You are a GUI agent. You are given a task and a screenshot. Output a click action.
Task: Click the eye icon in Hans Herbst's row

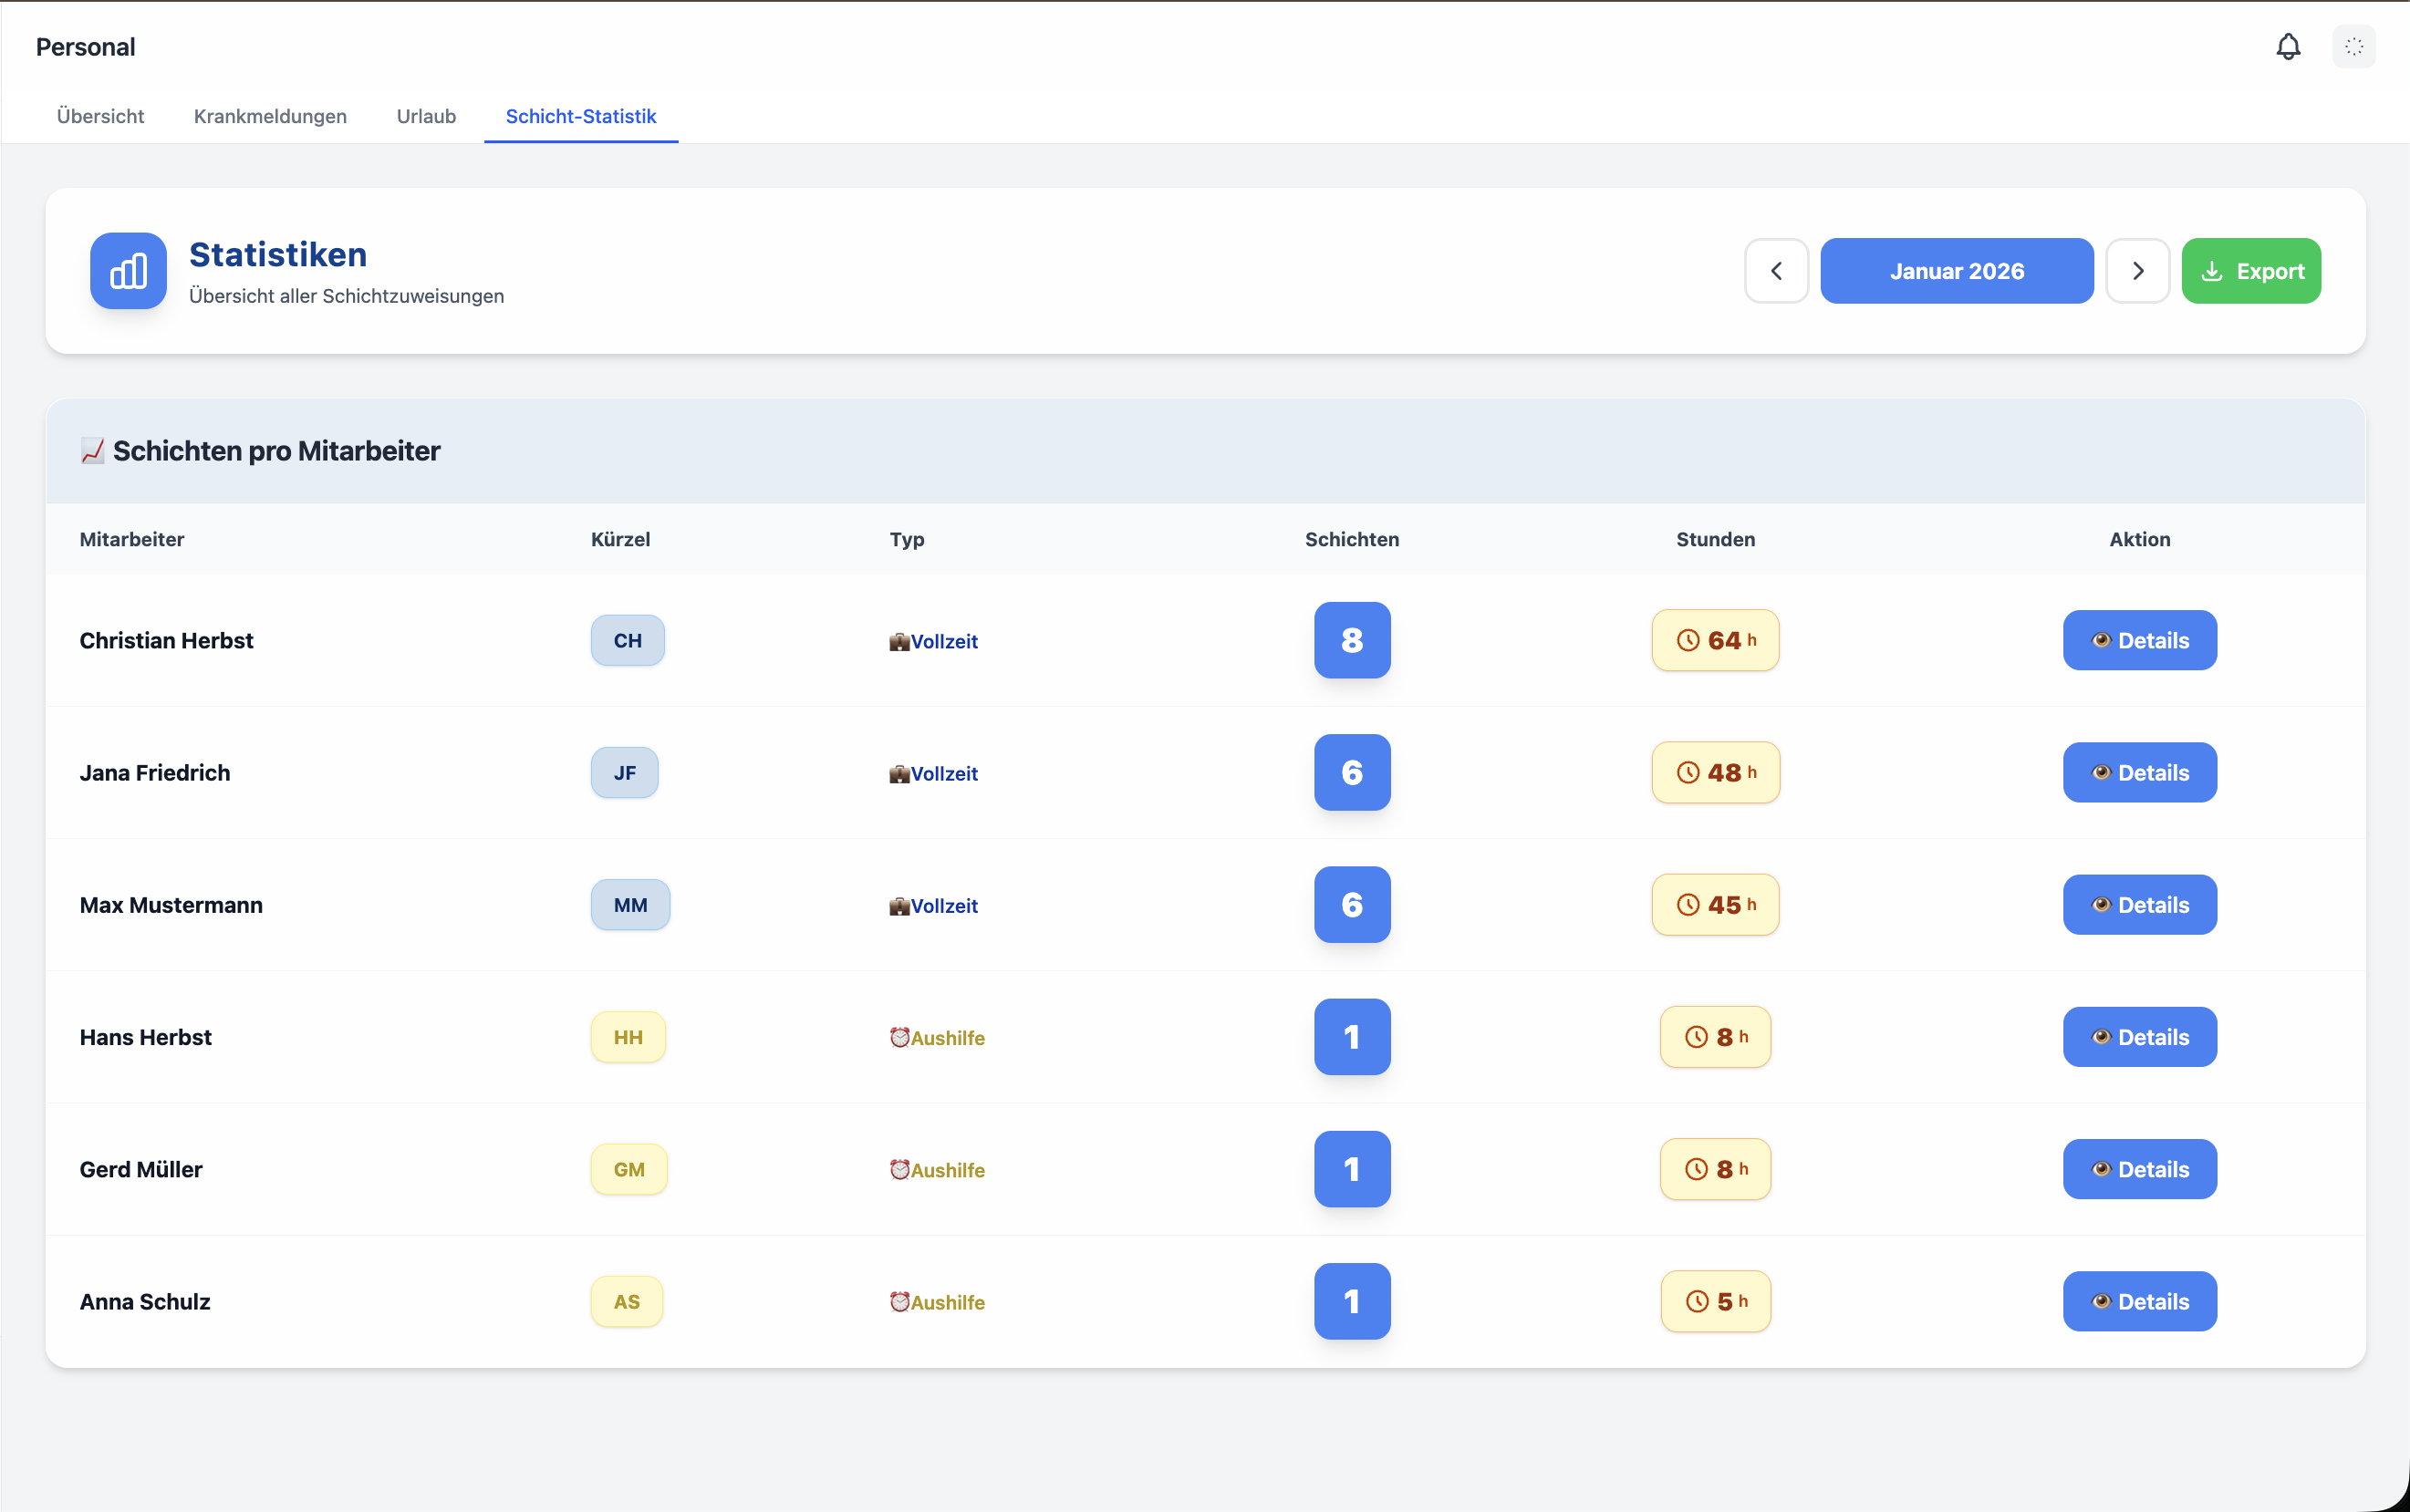pyautogui.click(x=2101, y=1037)
